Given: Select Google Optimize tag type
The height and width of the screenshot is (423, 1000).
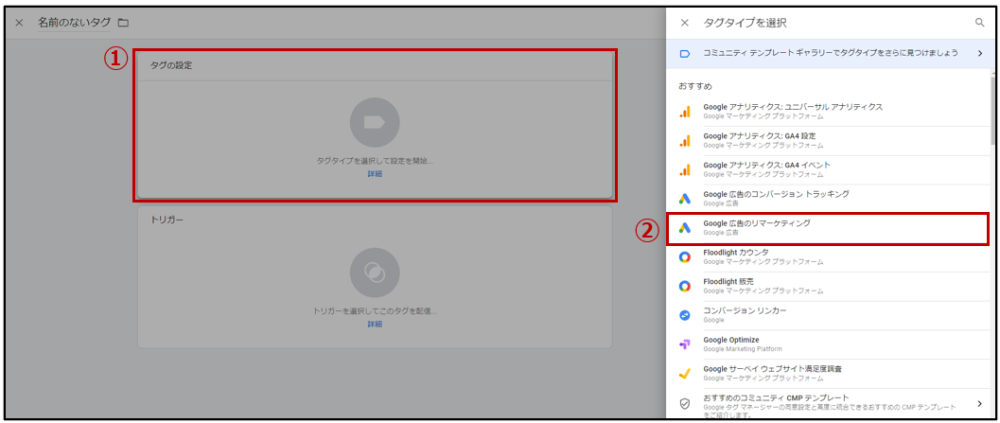Looking at the screenshot, I should click(830, 345).
